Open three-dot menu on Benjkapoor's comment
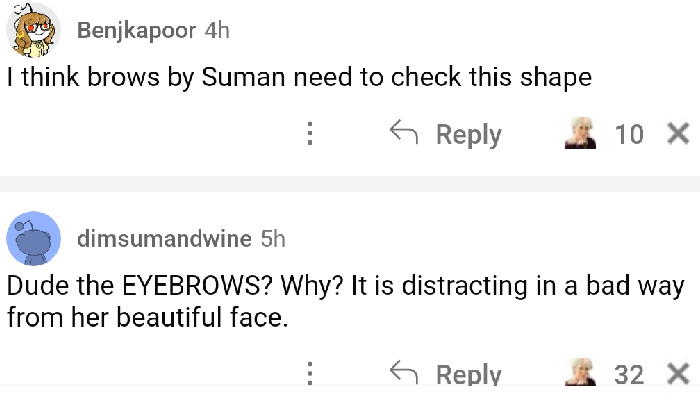The width and height of the screenshot is (700, 406). point(310,134)
